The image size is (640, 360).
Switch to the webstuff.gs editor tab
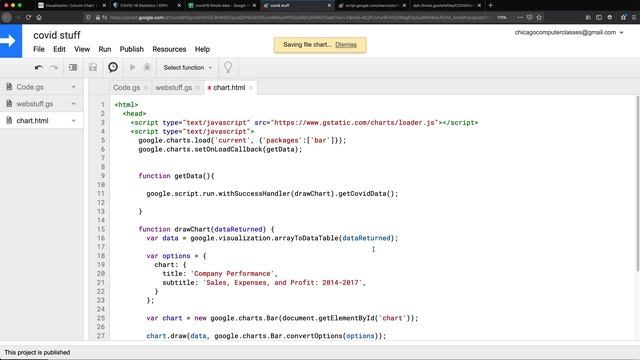click(173, 87)
